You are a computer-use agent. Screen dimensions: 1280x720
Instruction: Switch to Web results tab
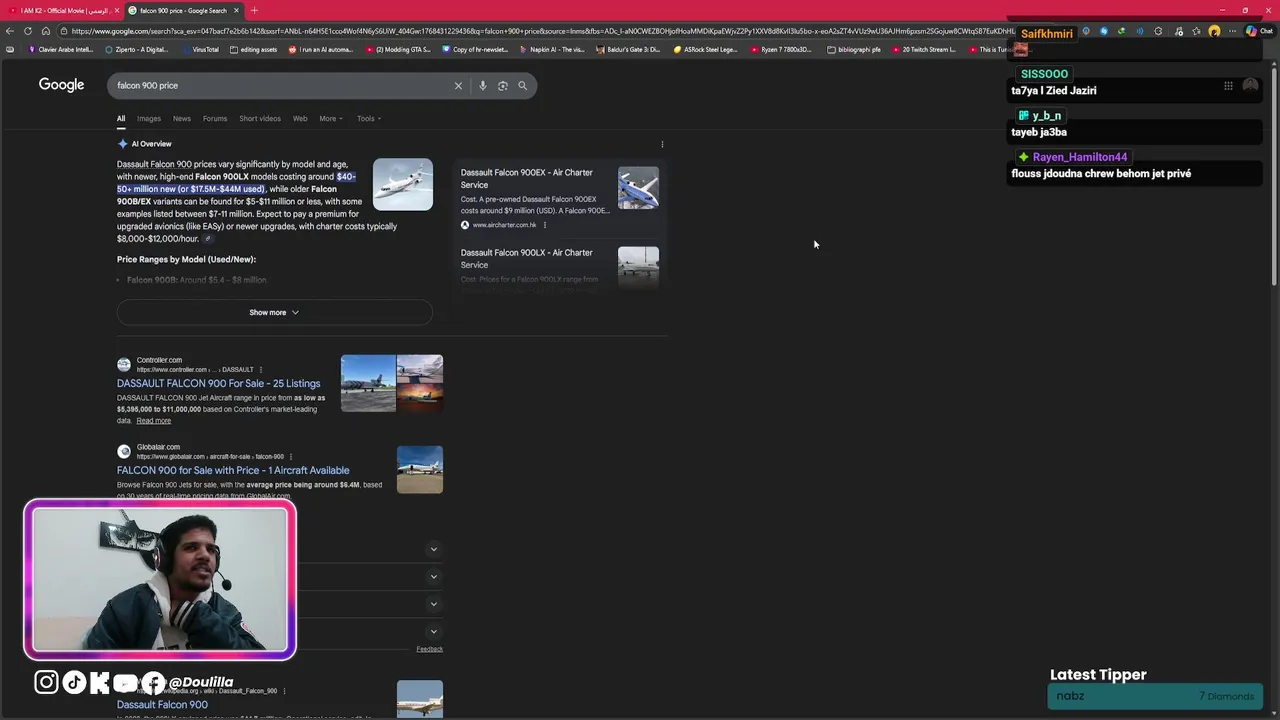[x=300, y=118]
